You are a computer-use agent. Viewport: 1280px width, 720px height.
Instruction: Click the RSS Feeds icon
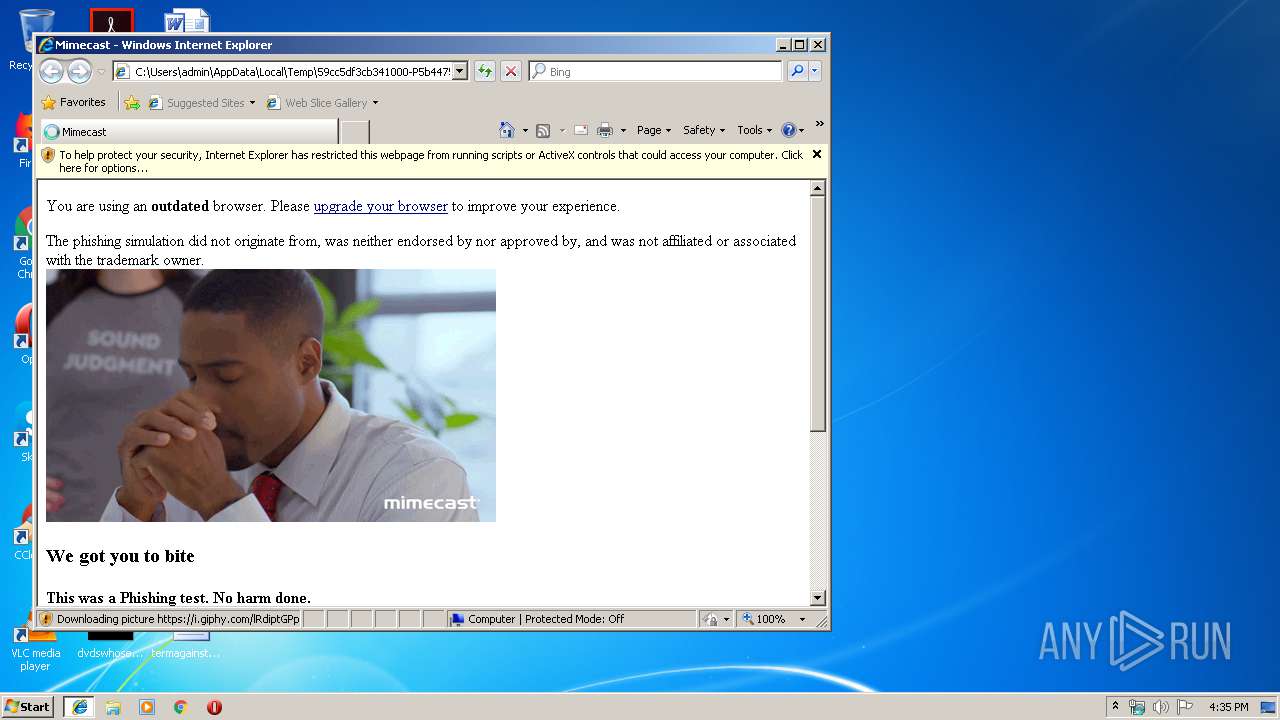coord(543,130)
